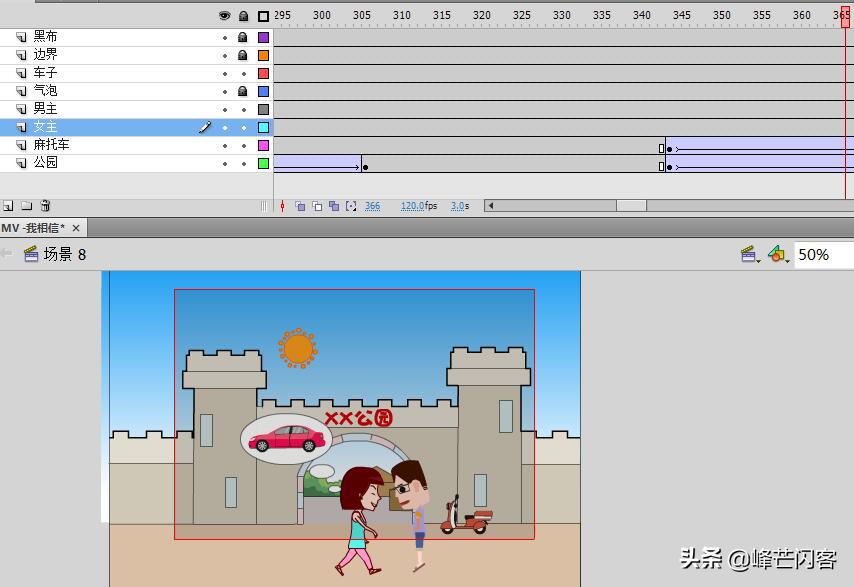Click the green outline swatch of 公园 layer

click(263, 163)
